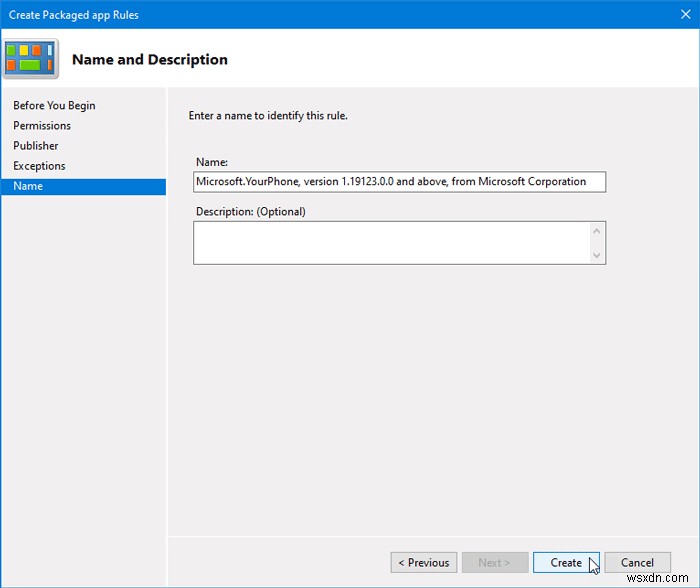Switch to the Exceptions step

pos(39,166)
